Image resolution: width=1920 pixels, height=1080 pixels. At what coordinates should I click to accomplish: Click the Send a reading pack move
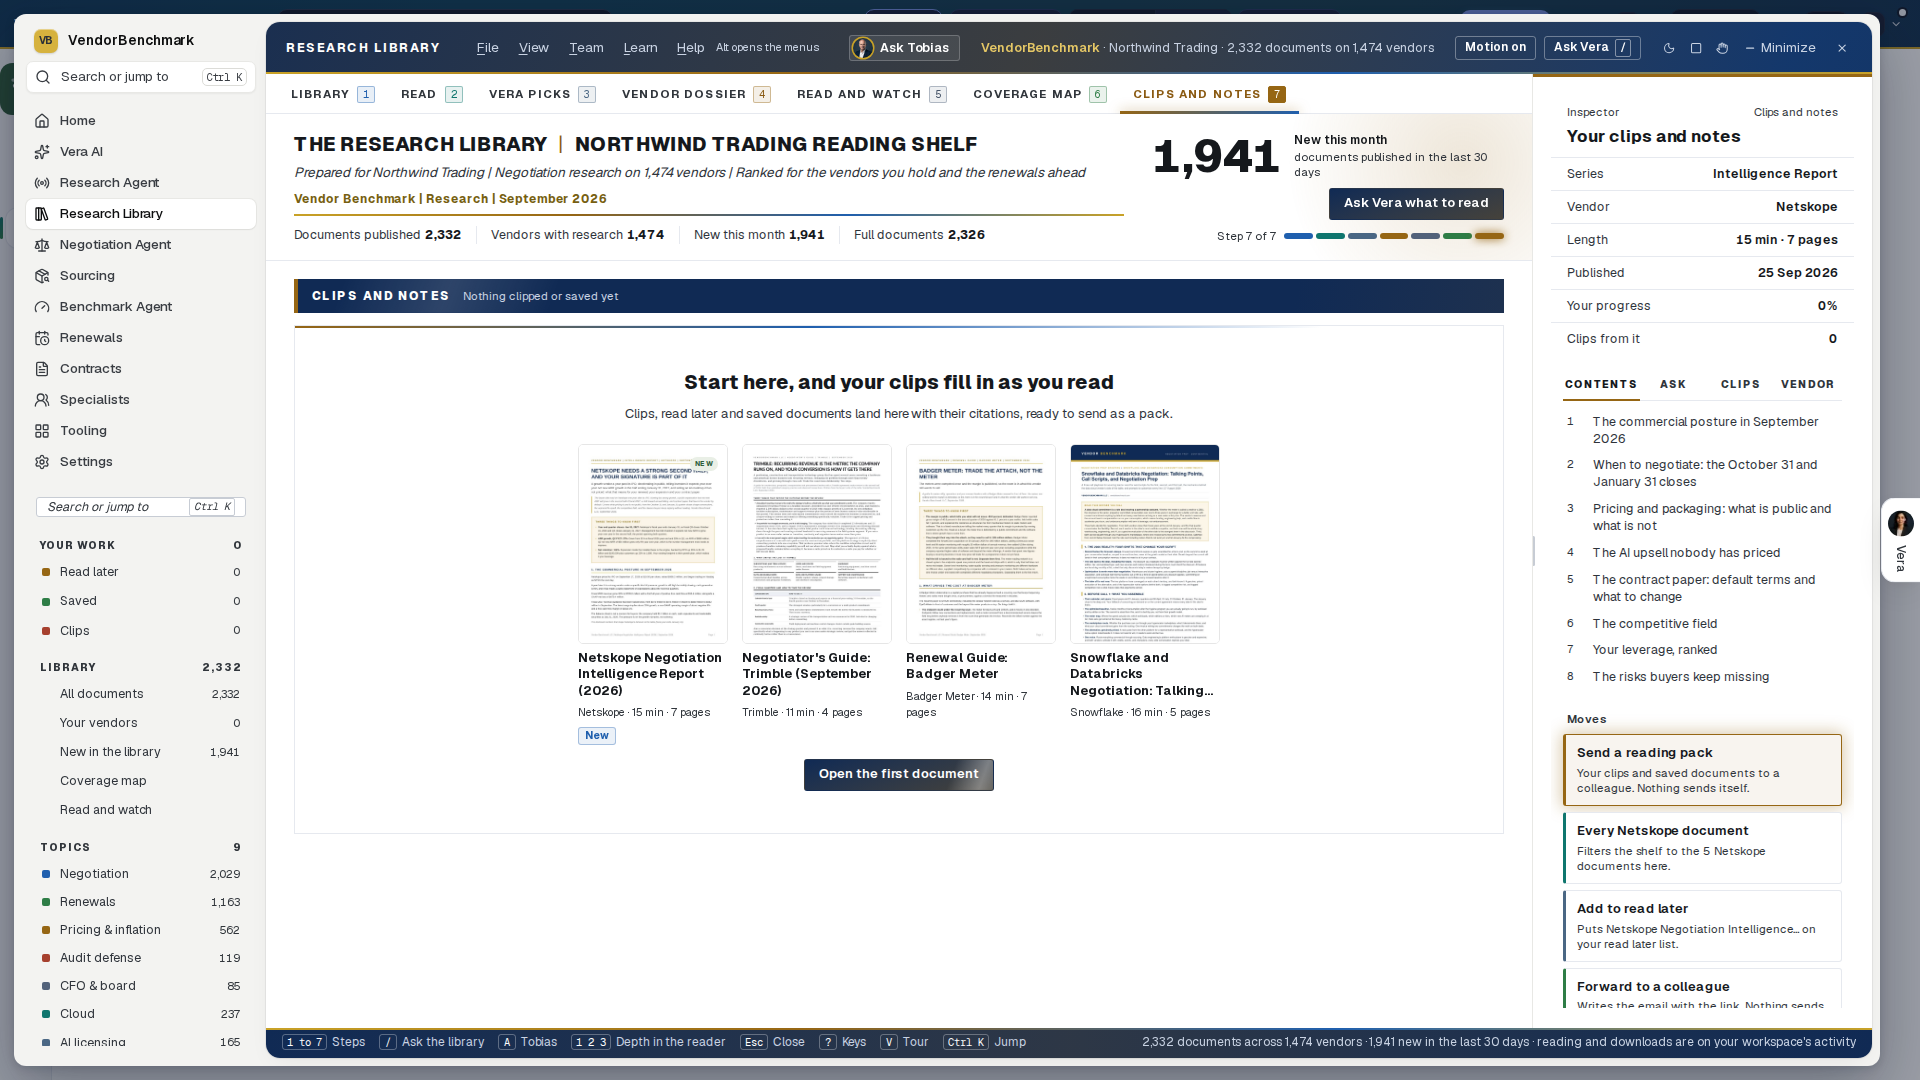pos(1702,770)
